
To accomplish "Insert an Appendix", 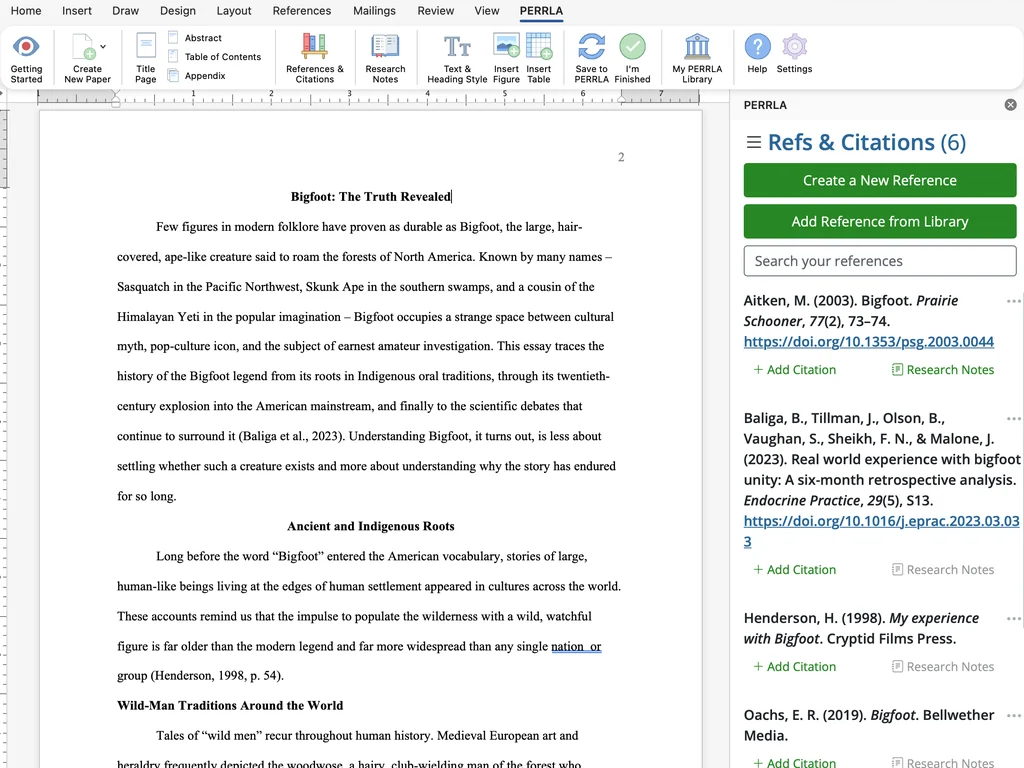I will 197,76.
